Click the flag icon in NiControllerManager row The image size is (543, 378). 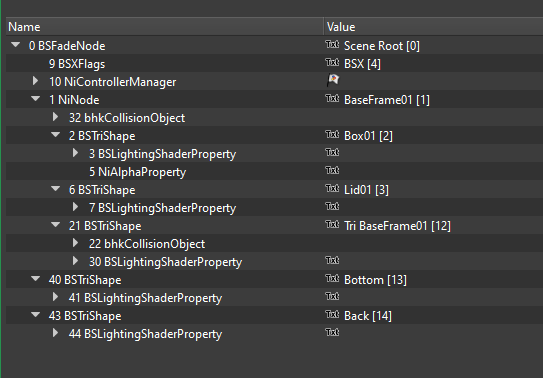pyautogui.click(x=333, y=80)
